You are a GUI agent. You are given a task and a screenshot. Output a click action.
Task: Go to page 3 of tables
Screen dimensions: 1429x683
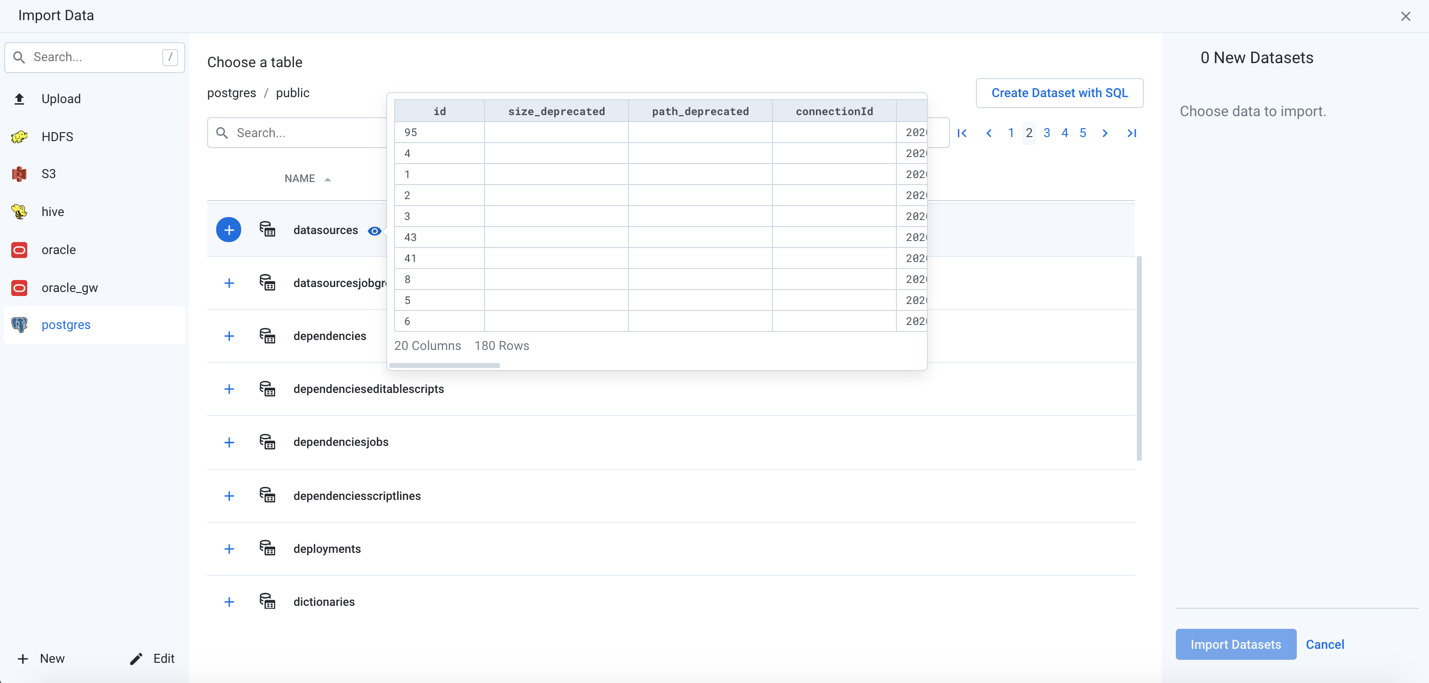1047,133
